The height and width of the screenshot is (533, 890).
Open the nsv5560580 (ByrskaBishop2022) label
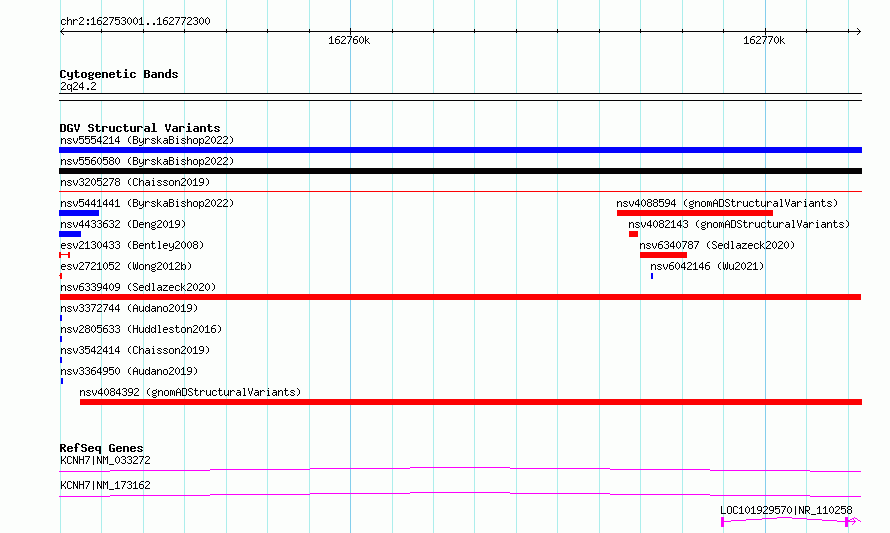[x=147, y=161]
